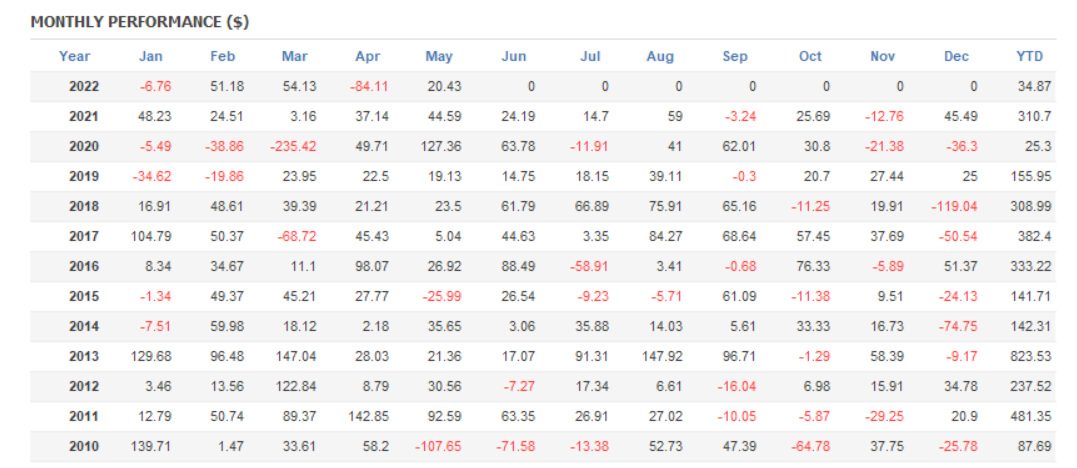Click the Dec column header
Screen dimensions: 1077x468
pyautogui.click(x=956, y=56)
